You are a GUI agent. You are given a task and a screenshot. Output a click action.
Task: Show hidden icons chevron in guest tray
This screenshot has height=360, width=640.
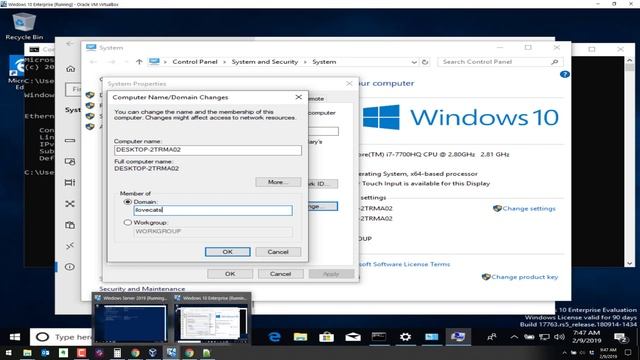(x=514, y=337)
